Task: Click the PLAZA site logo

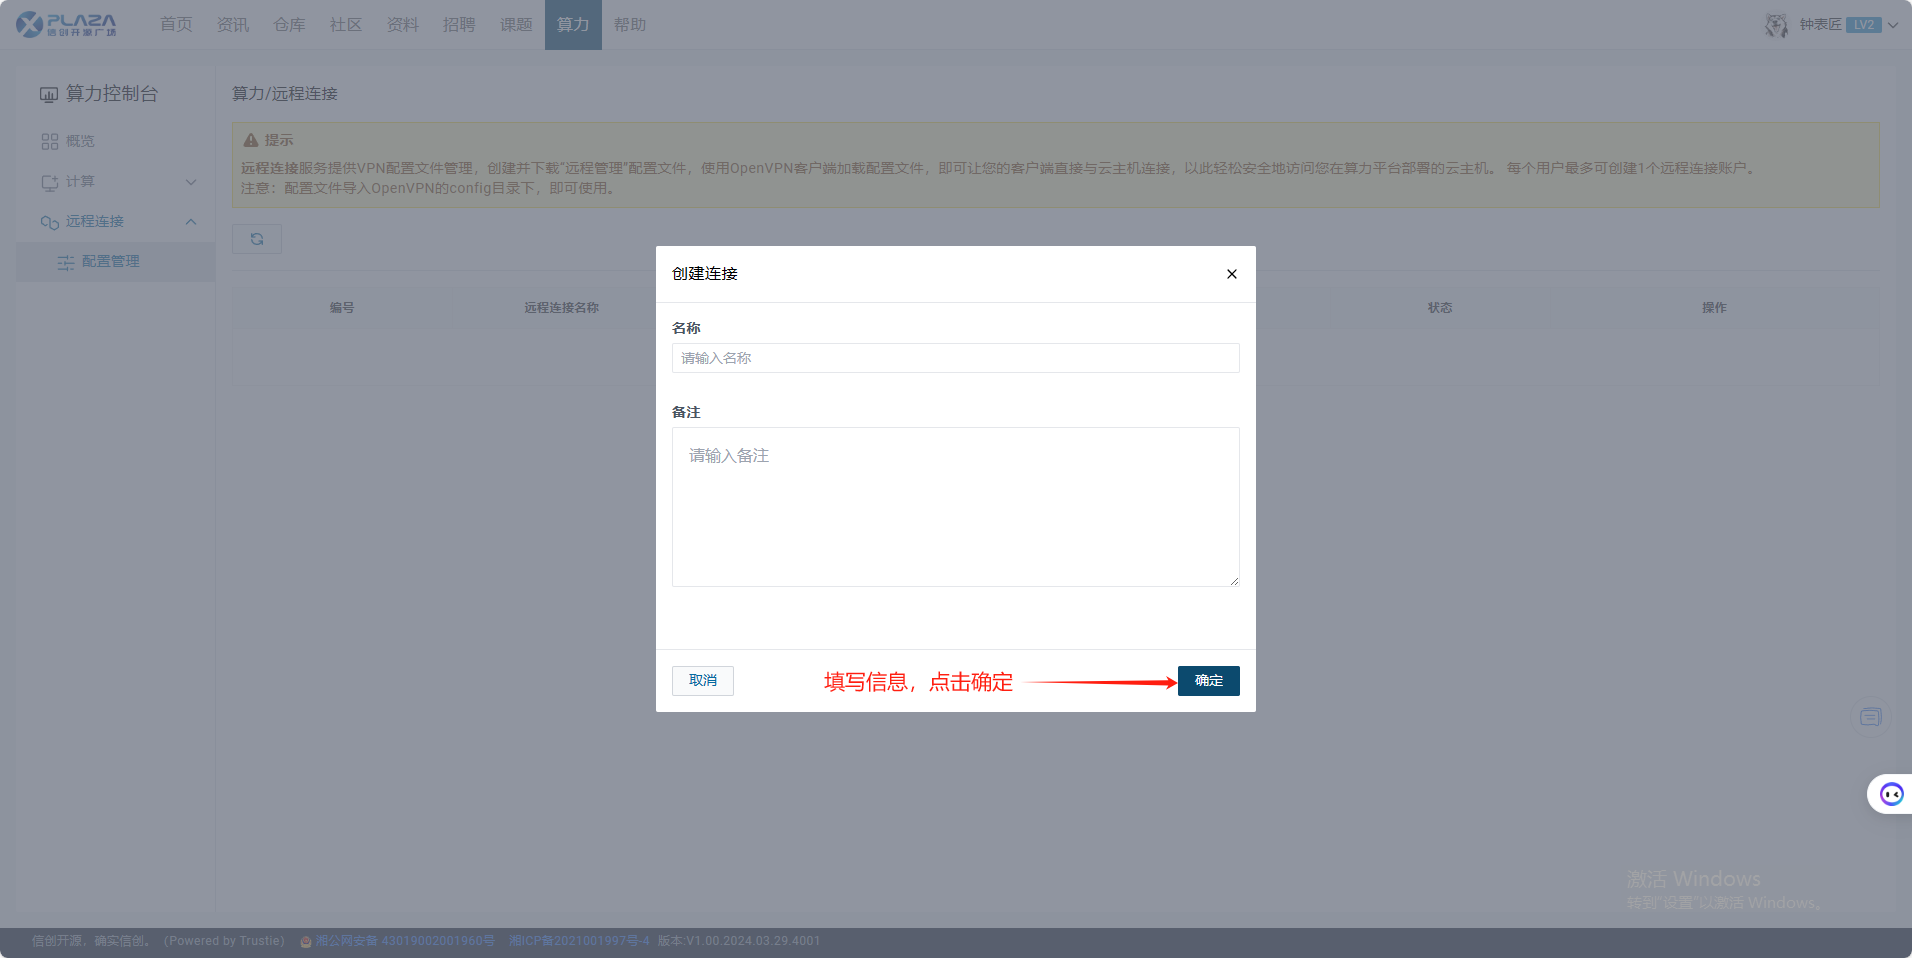Action: [67, 25]
